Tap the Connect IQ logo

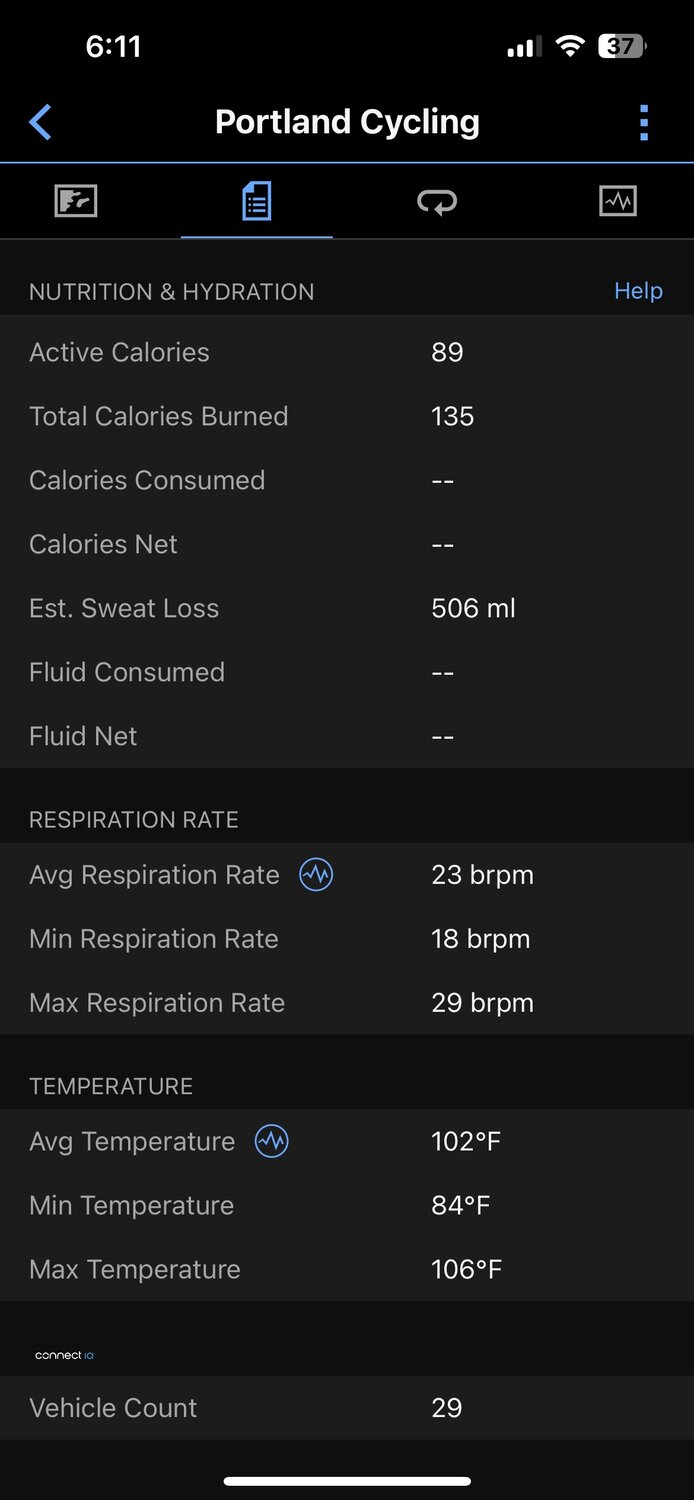pyautogui.click(x=64, y=1356)
